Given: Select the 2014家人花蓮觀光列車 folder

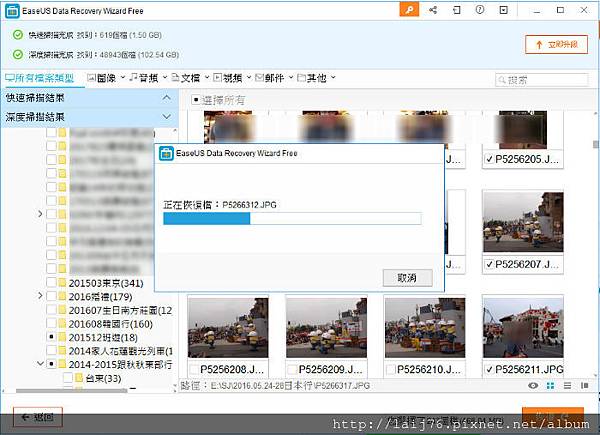Looking at the screenshot, I should pyautogui.click(x=121, y=351).
